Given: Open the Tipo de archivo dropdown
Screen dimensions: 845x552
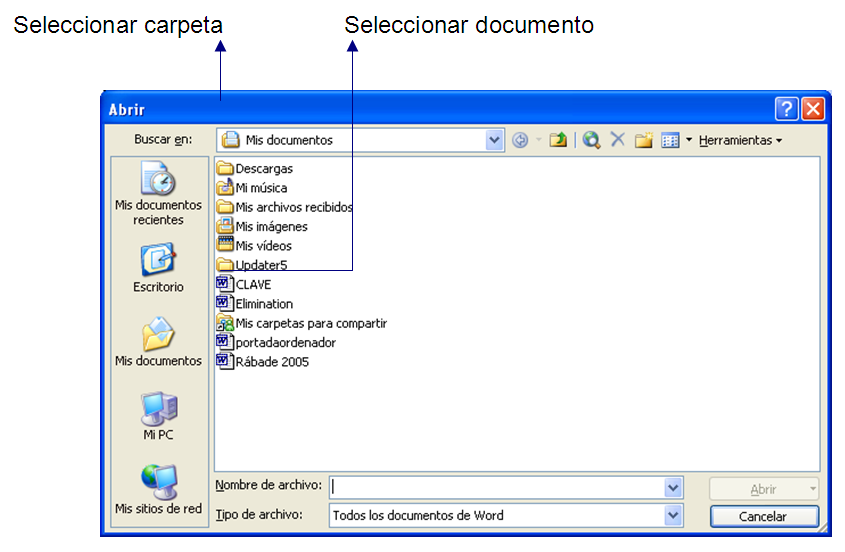Looking at the screenshot, I should click(x=673, y=516).
